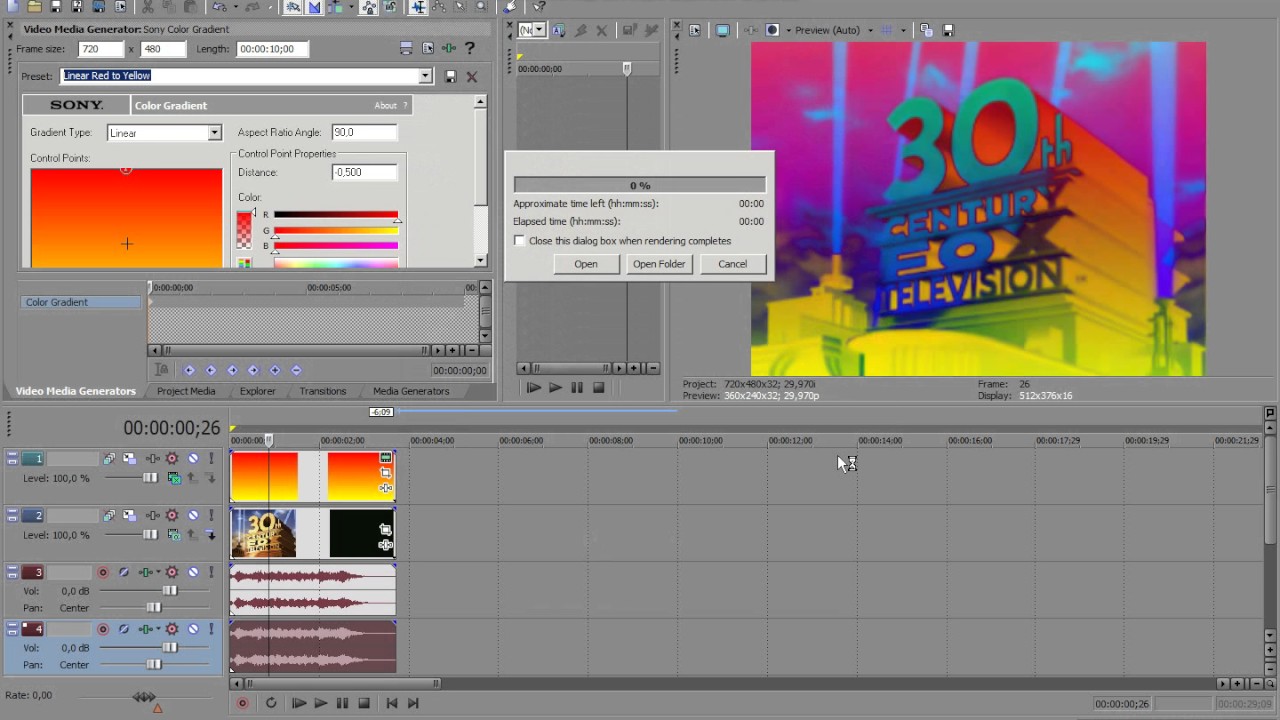The image size is (1280, 720).
Task: Switch to the Media Generators tab
Action: [411, 391]
